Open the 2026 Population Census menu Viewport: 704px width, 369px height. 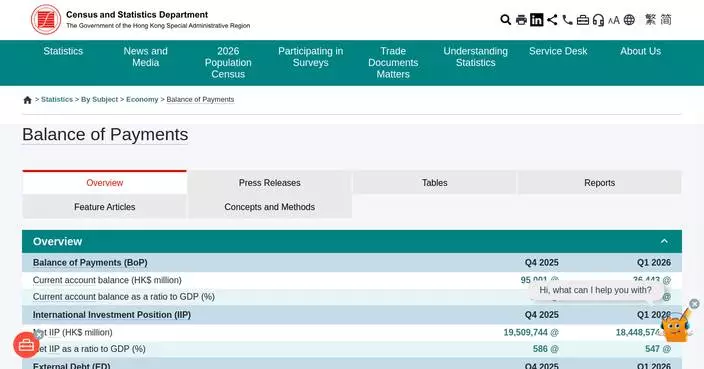pyautogui.click(x=228, y=63)
